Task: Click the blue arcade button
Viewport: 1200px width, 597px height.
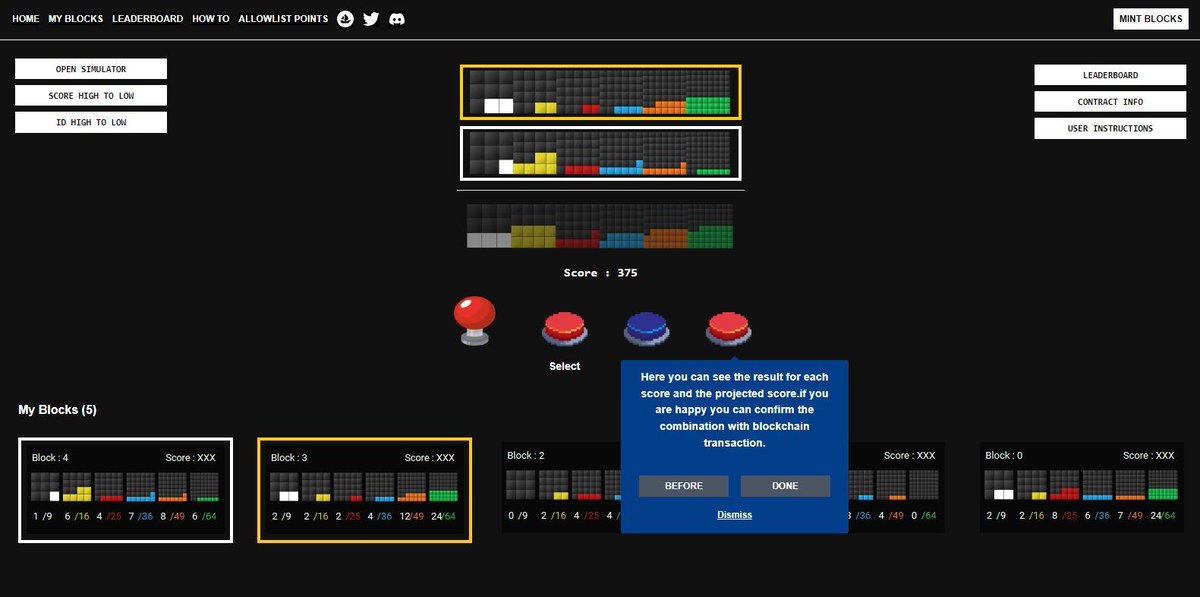Action: click(647, 328)
